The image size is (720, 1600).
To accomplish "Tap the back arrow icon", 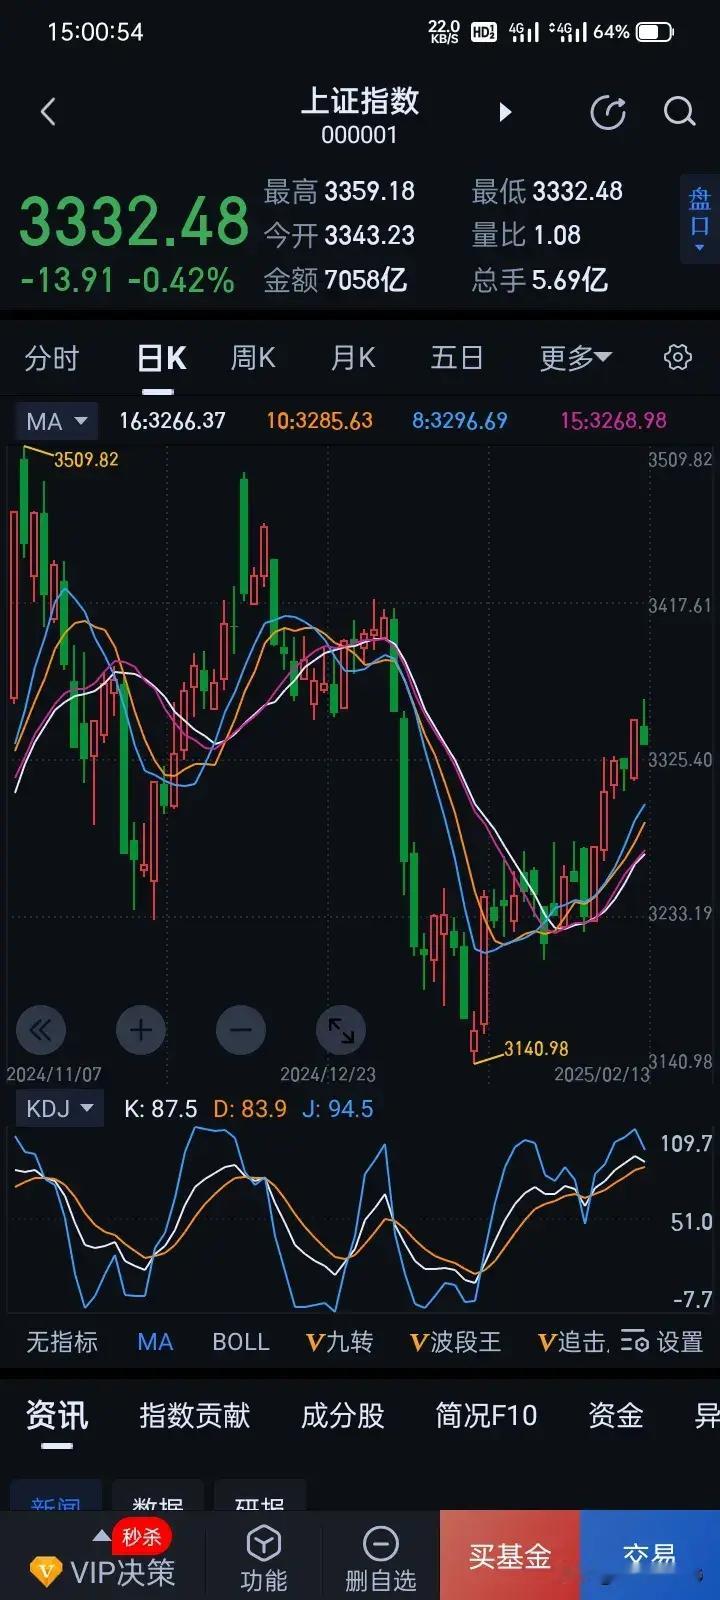I will pos(48,111).
